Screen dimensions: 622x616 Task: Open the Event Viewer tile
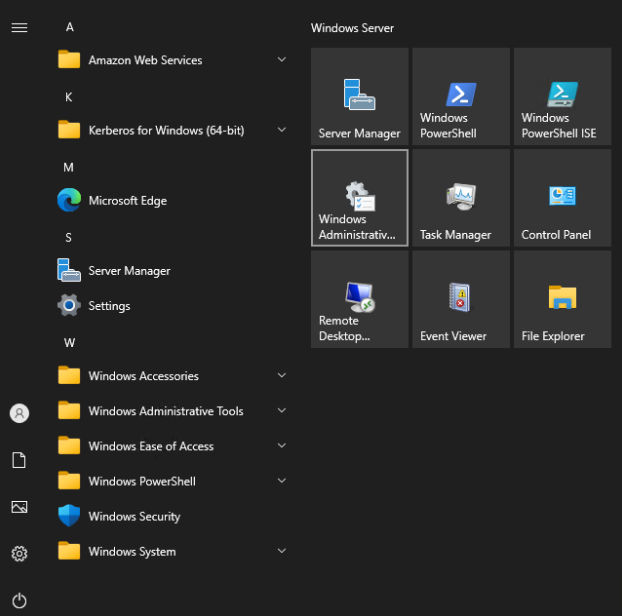point(461,299)
